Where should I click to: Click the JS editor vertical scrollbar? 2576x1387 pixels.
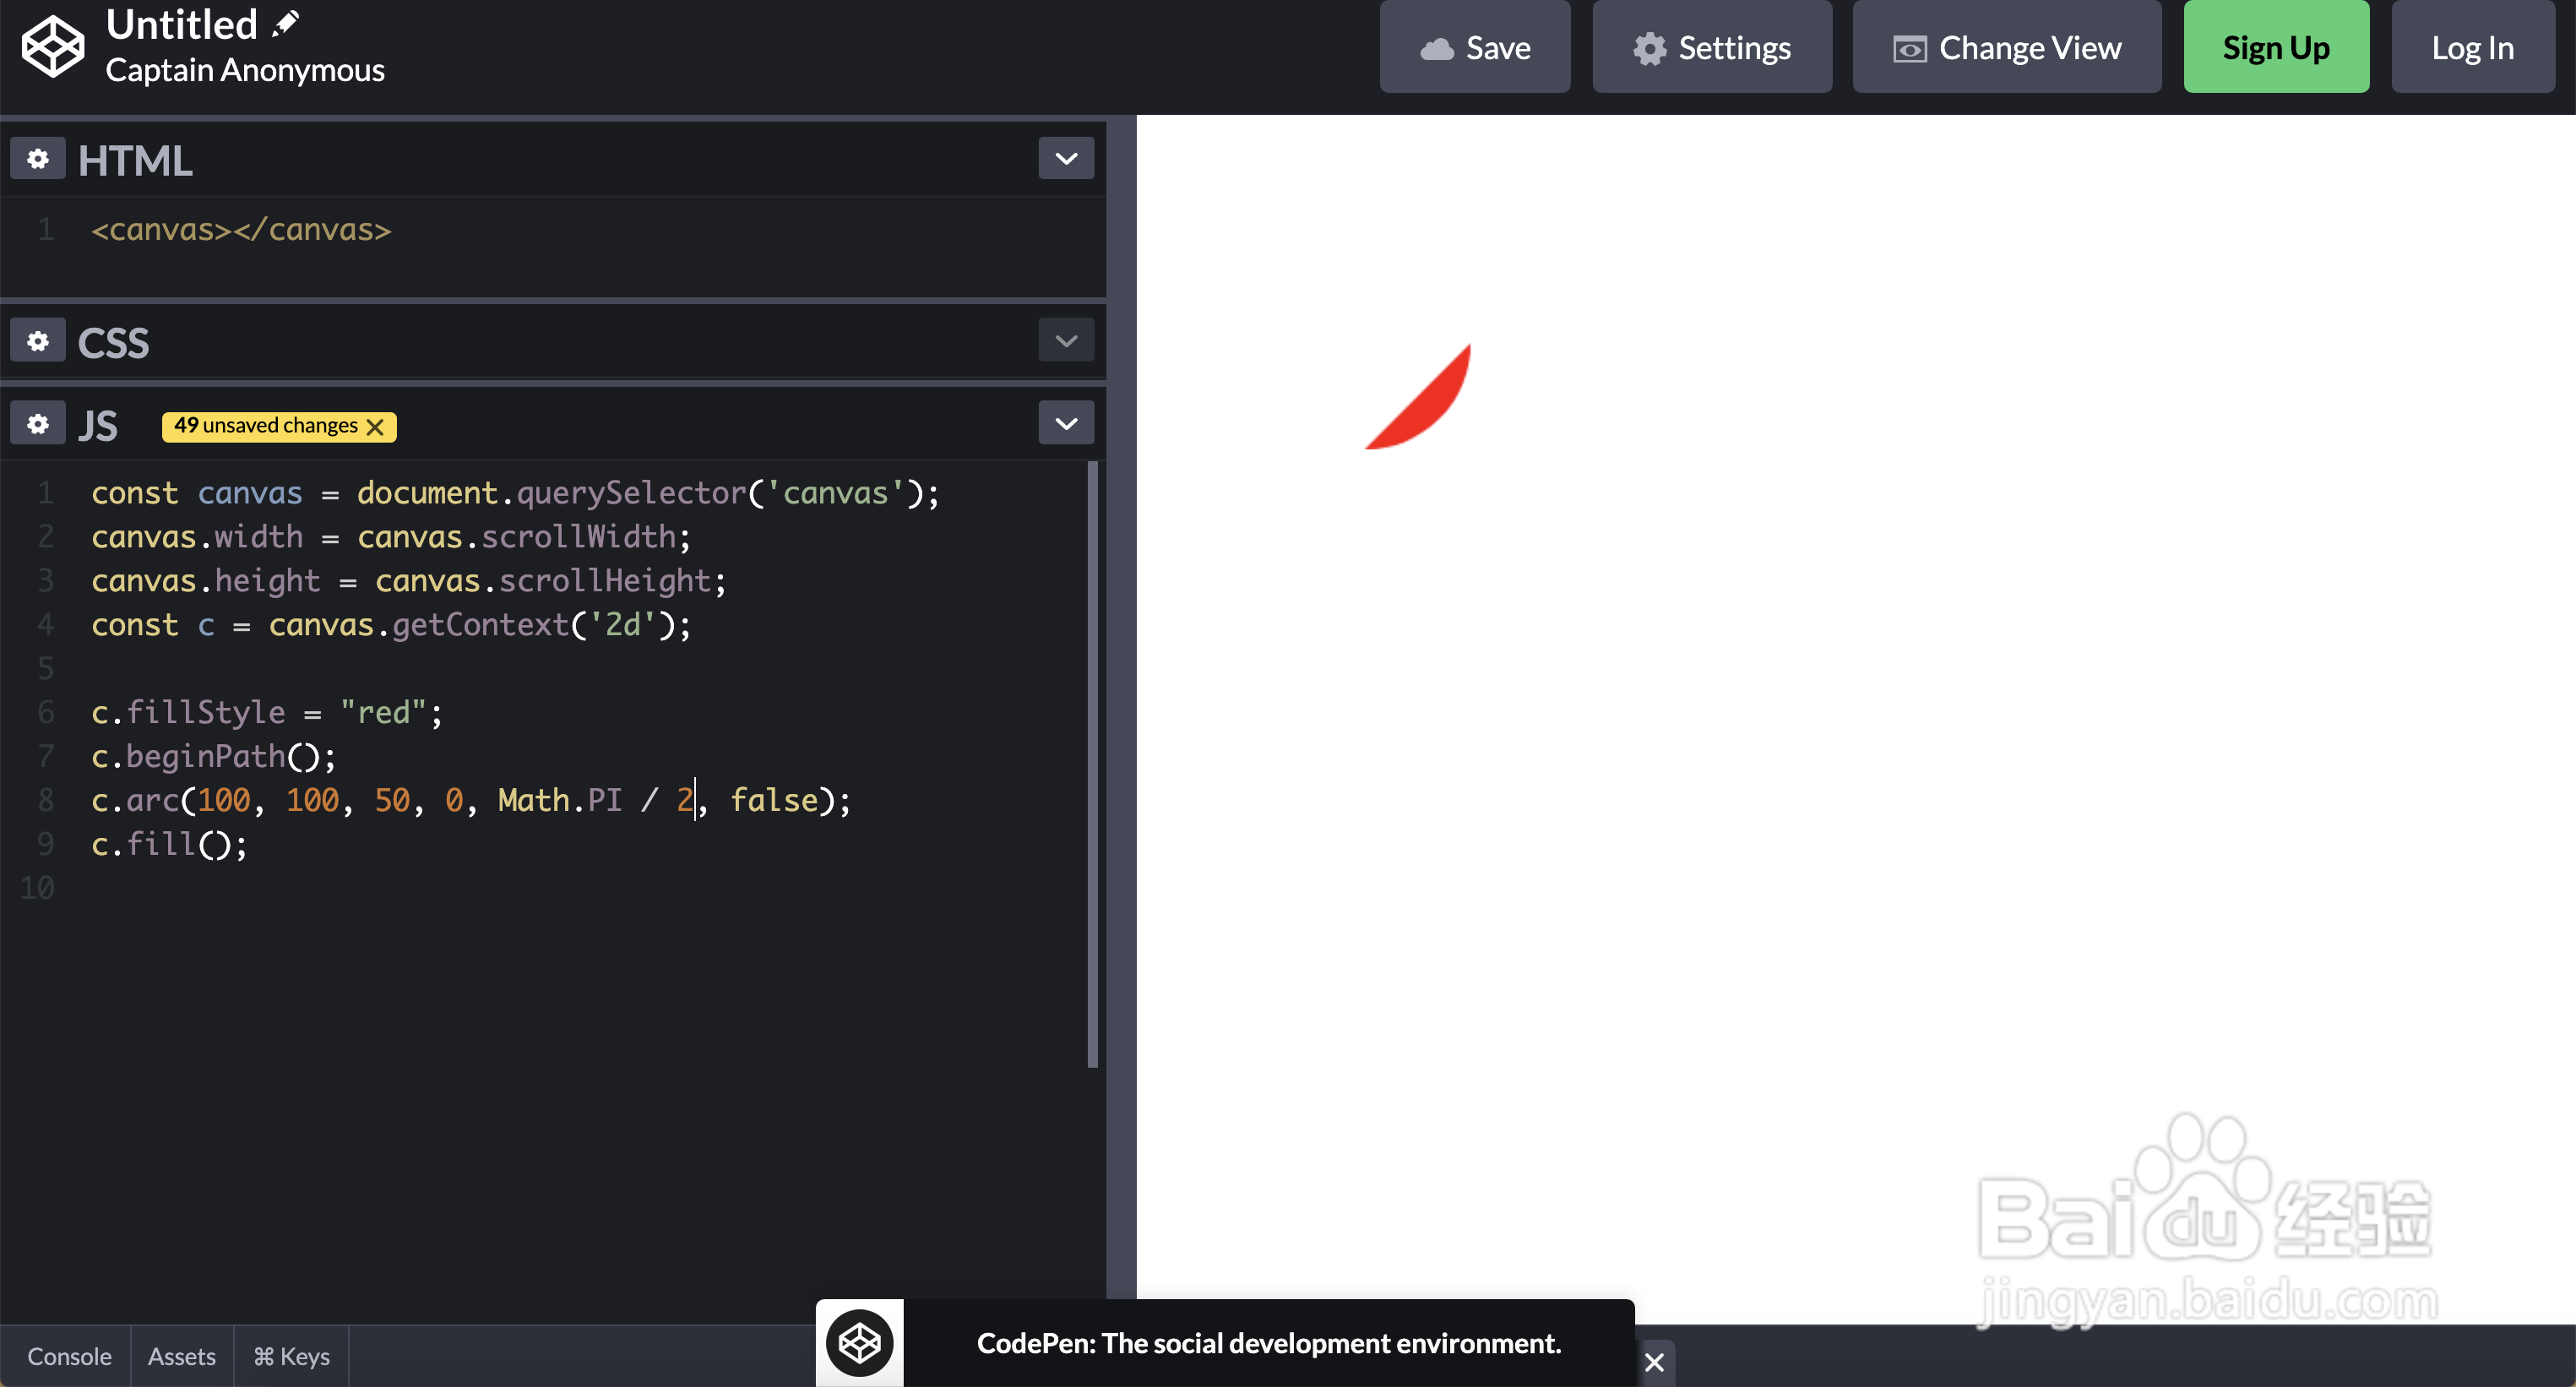[1092, 764]
